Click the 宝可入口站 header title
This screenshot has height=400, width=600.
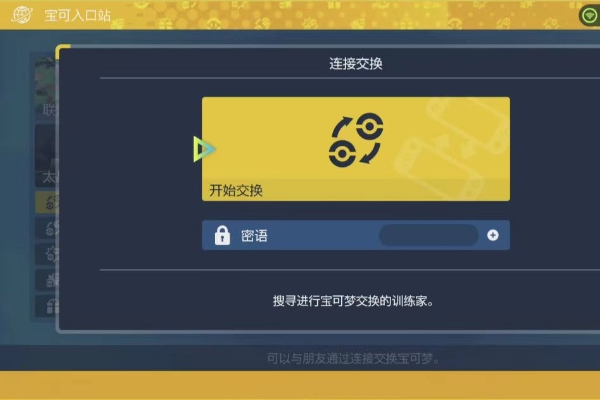pyautogui.click(x=78, y=15)
